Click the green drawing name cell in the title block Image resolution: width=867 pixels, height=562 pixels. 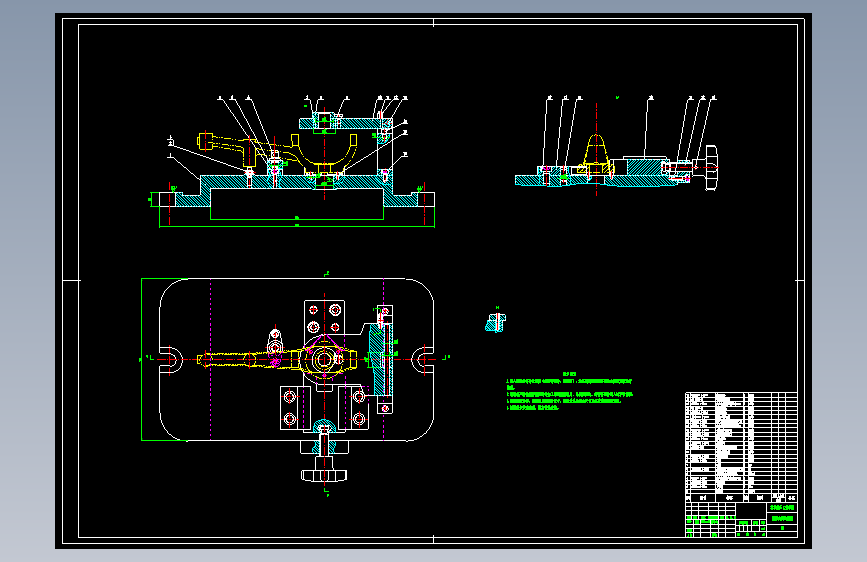click(x=782, y=518)
